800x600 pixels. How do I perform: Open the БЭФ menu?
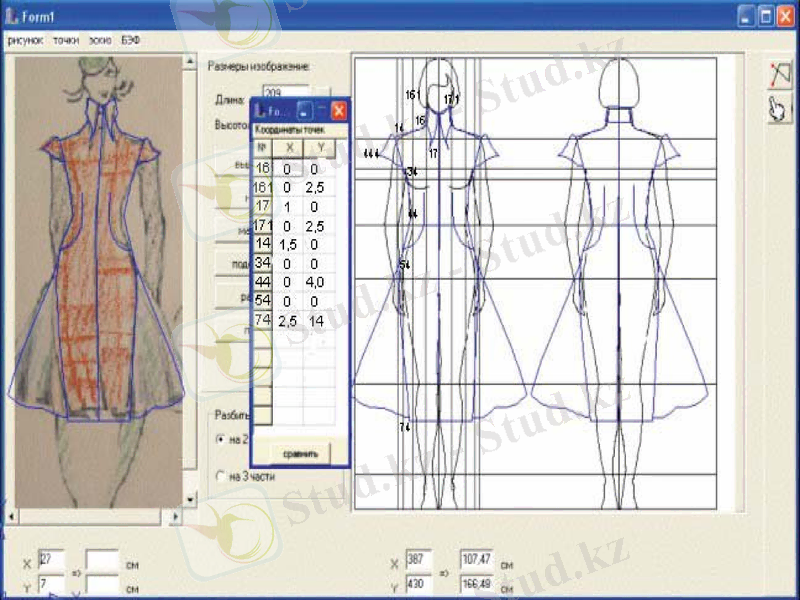point(131,41)
